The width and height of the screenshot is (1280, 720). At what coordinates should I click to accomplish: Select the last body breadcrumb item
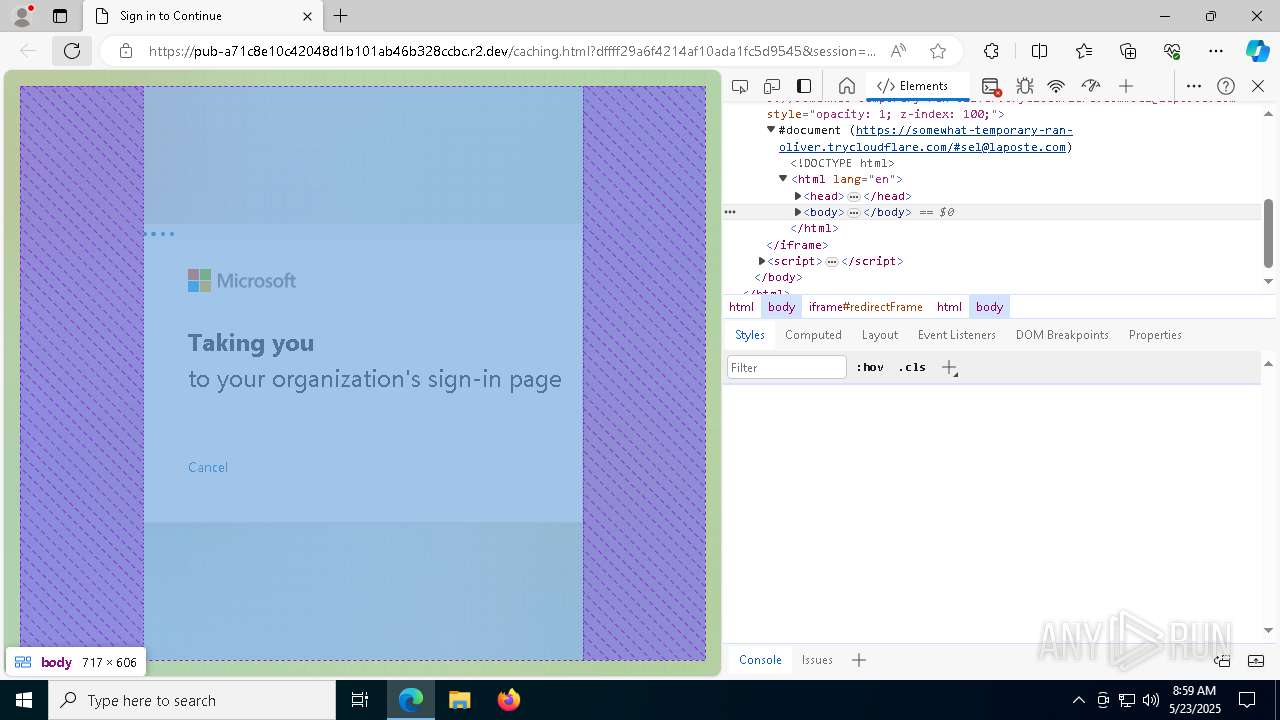coord(989,307)
